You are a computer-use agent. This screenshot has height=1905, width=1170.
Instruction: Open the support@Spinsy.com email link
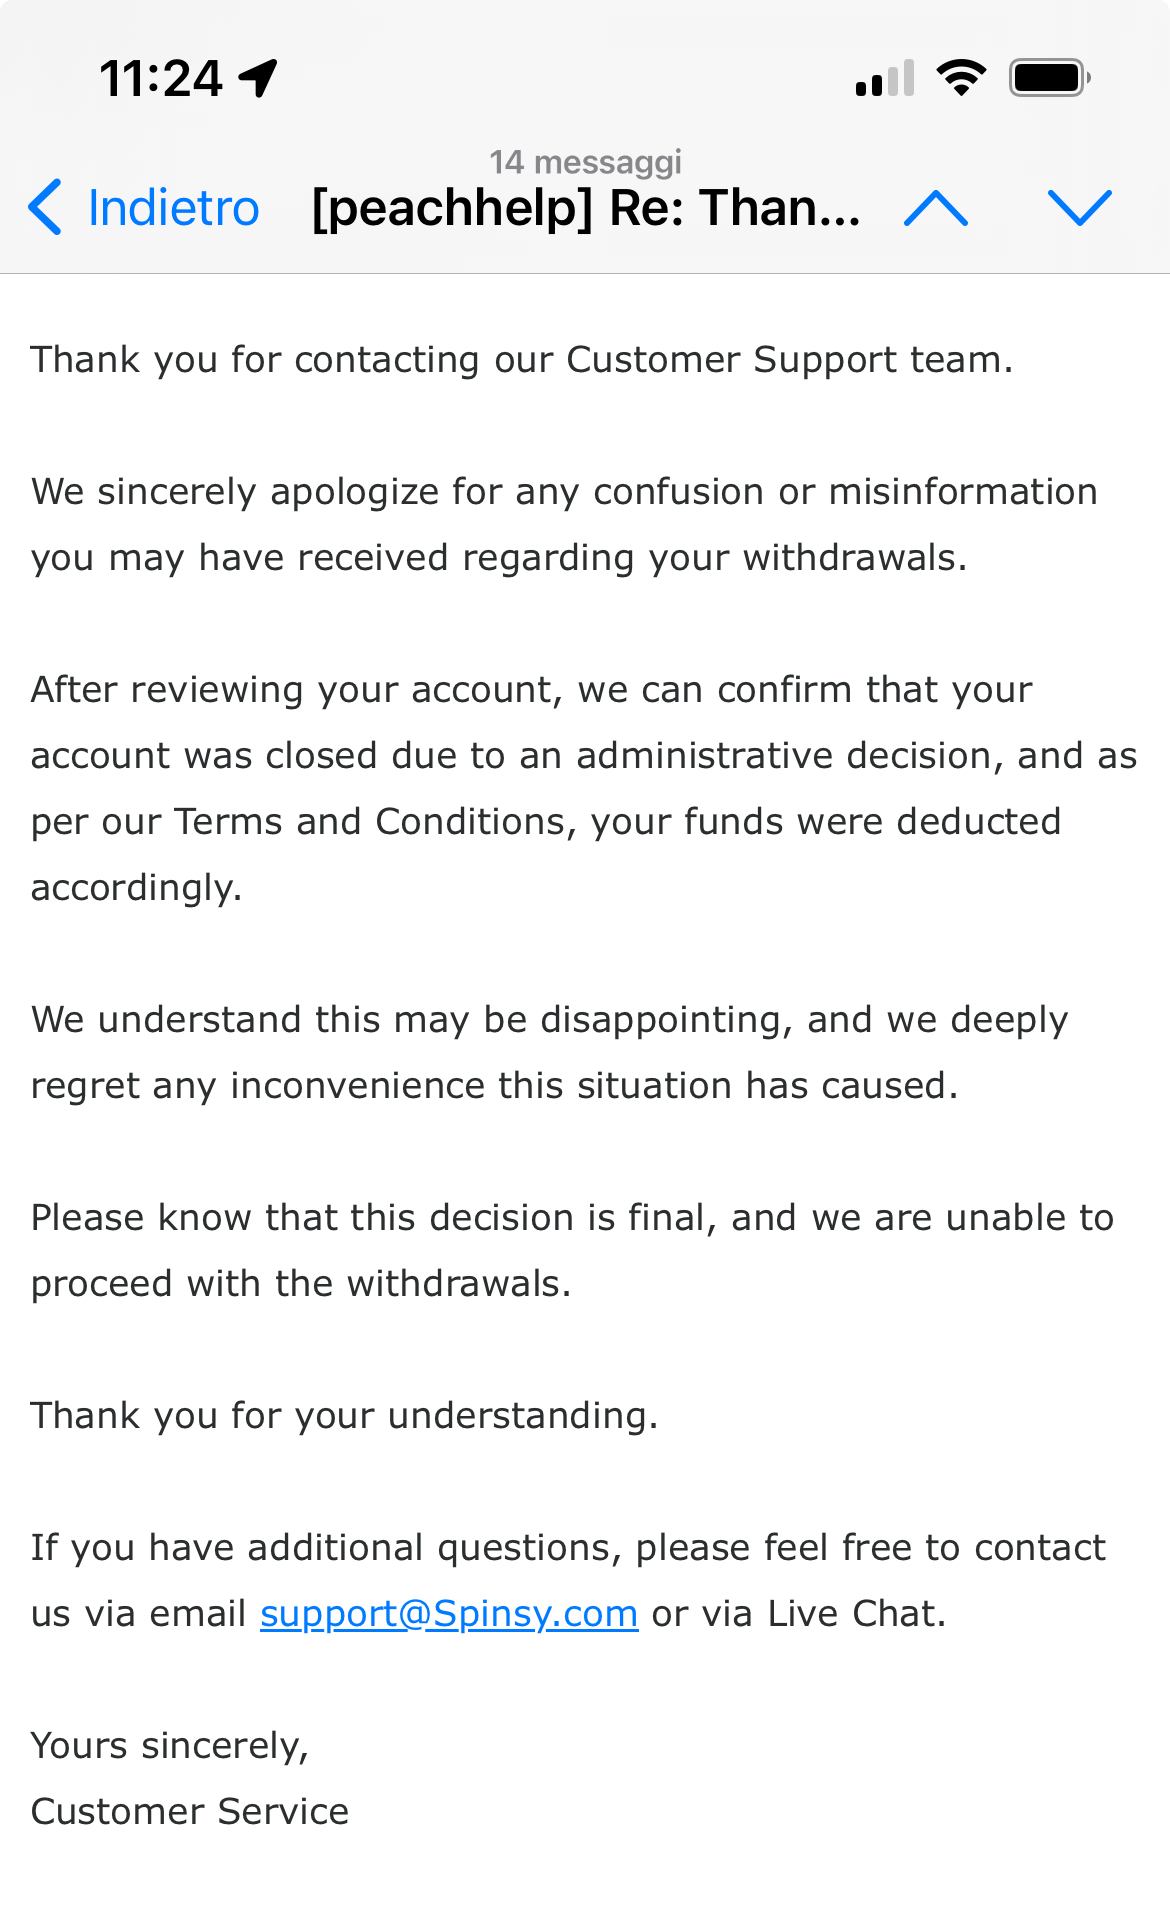pyautogui.click(x=449, y=1613)
